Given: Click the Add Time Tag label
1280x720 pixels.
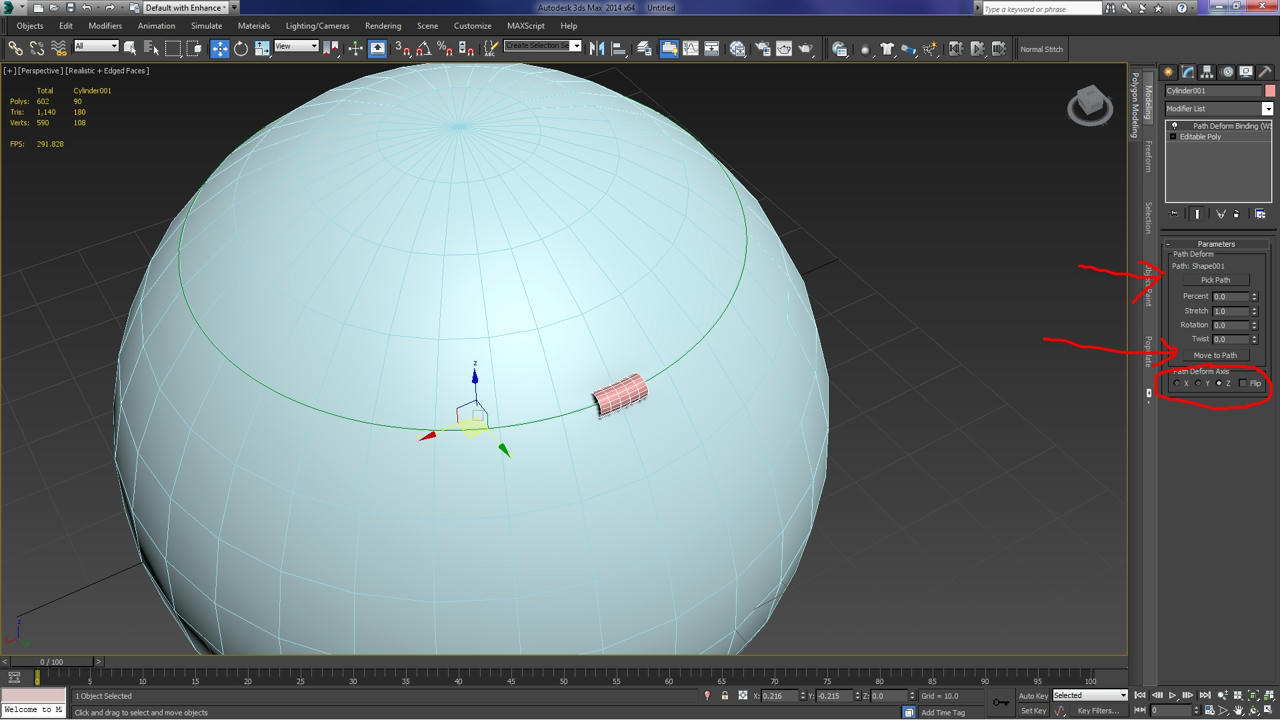Looking at the screenshot, I should pyautogui.click(x=943, y=713).
